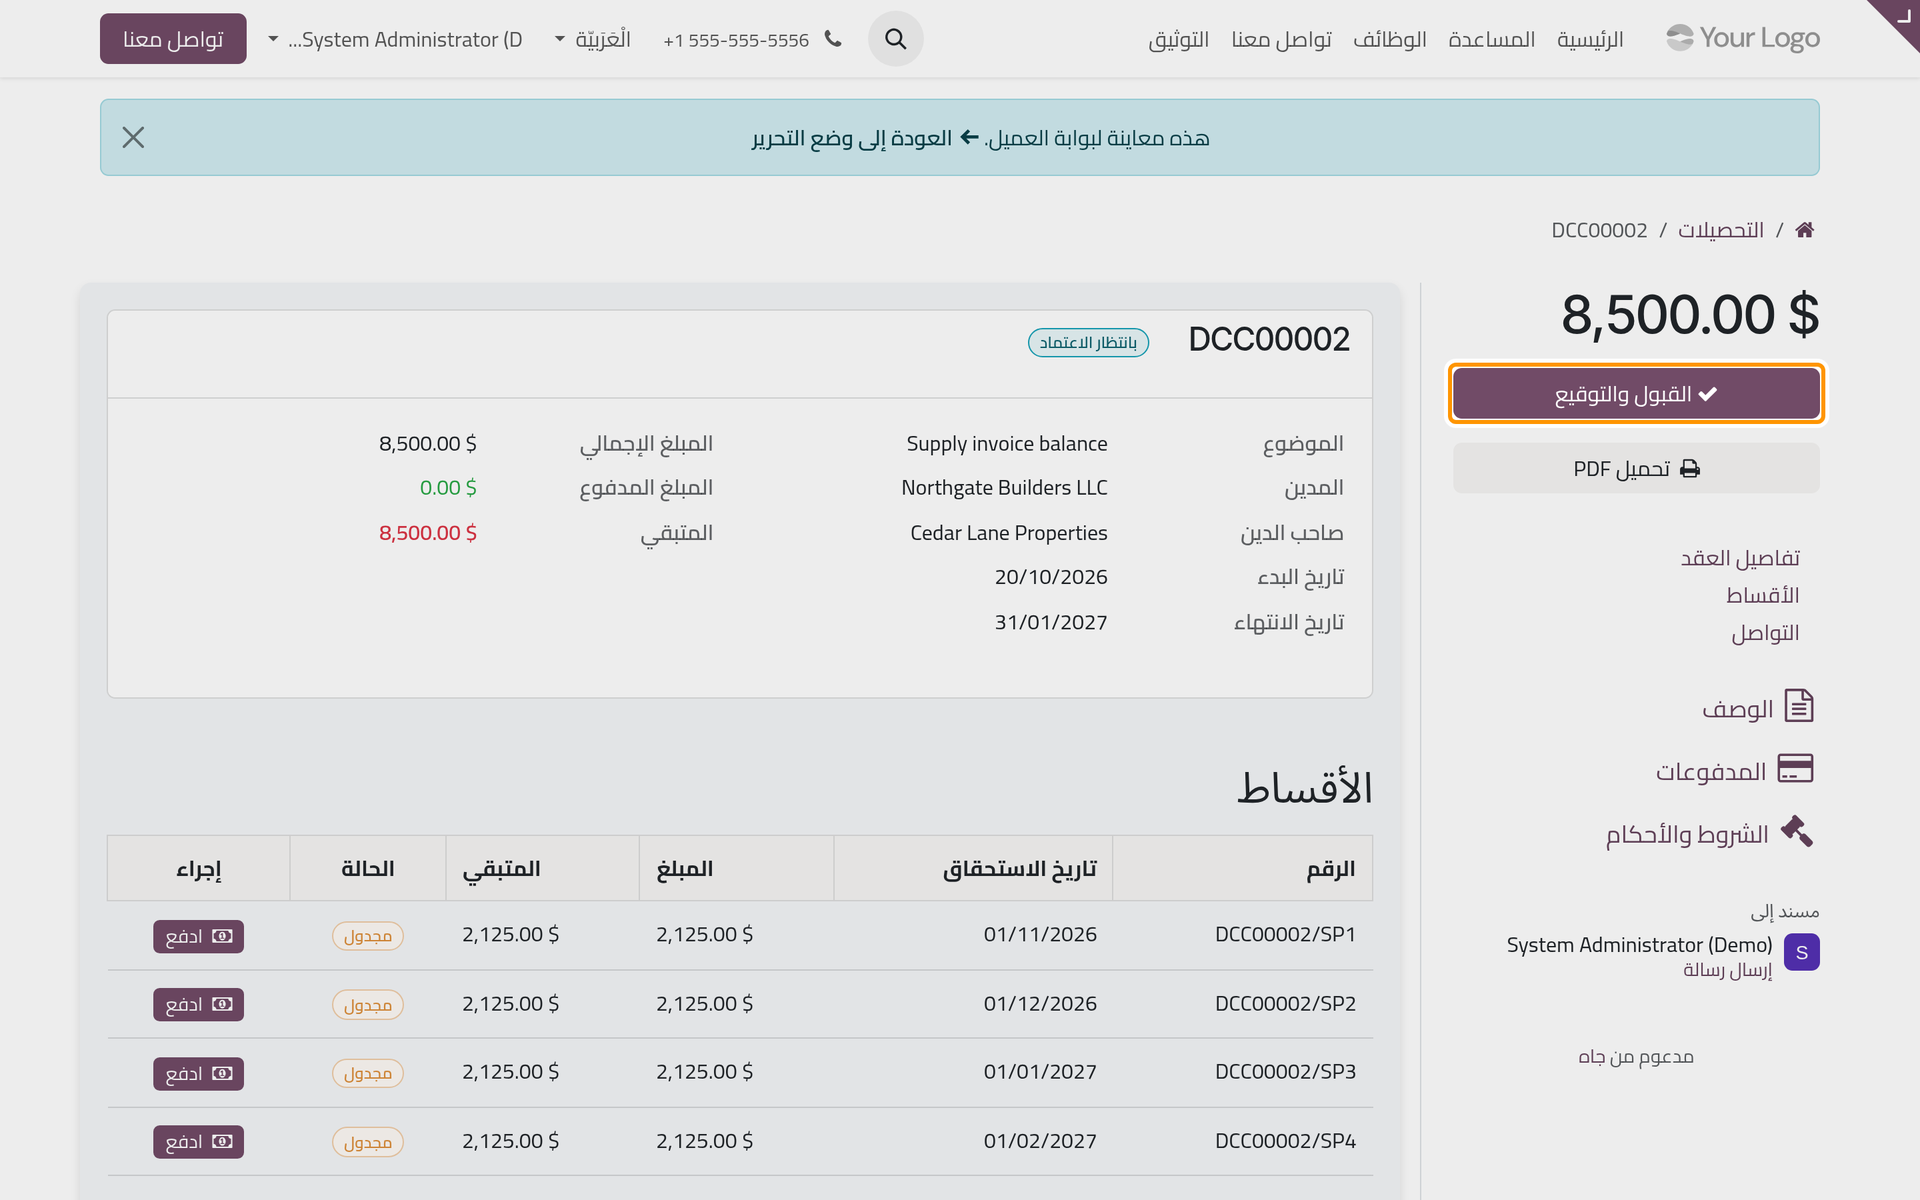Click the System Administrator avatar S
This screenshot has height=1200, width=1920.
(1801, 952)
